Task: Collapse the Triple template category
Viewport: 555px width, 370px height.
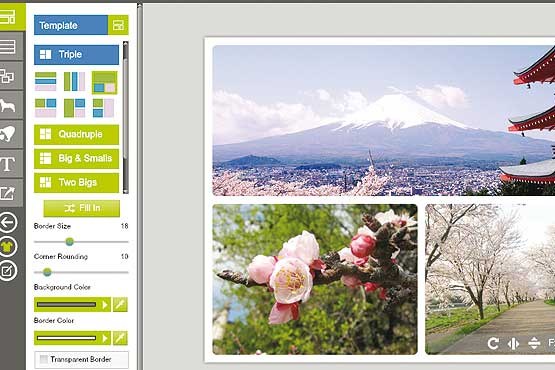Action: click(x=76, y=55)
